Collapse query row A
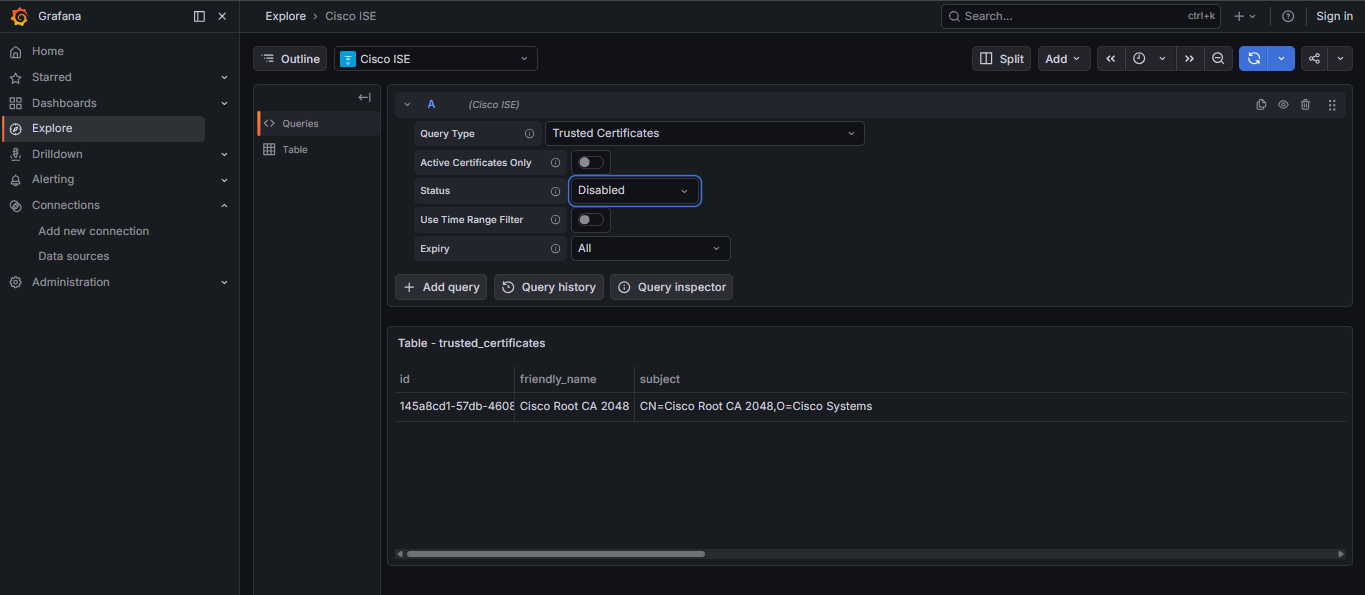Image resolution: width=1365 pixels, height=595 pixels. [407, 104]
